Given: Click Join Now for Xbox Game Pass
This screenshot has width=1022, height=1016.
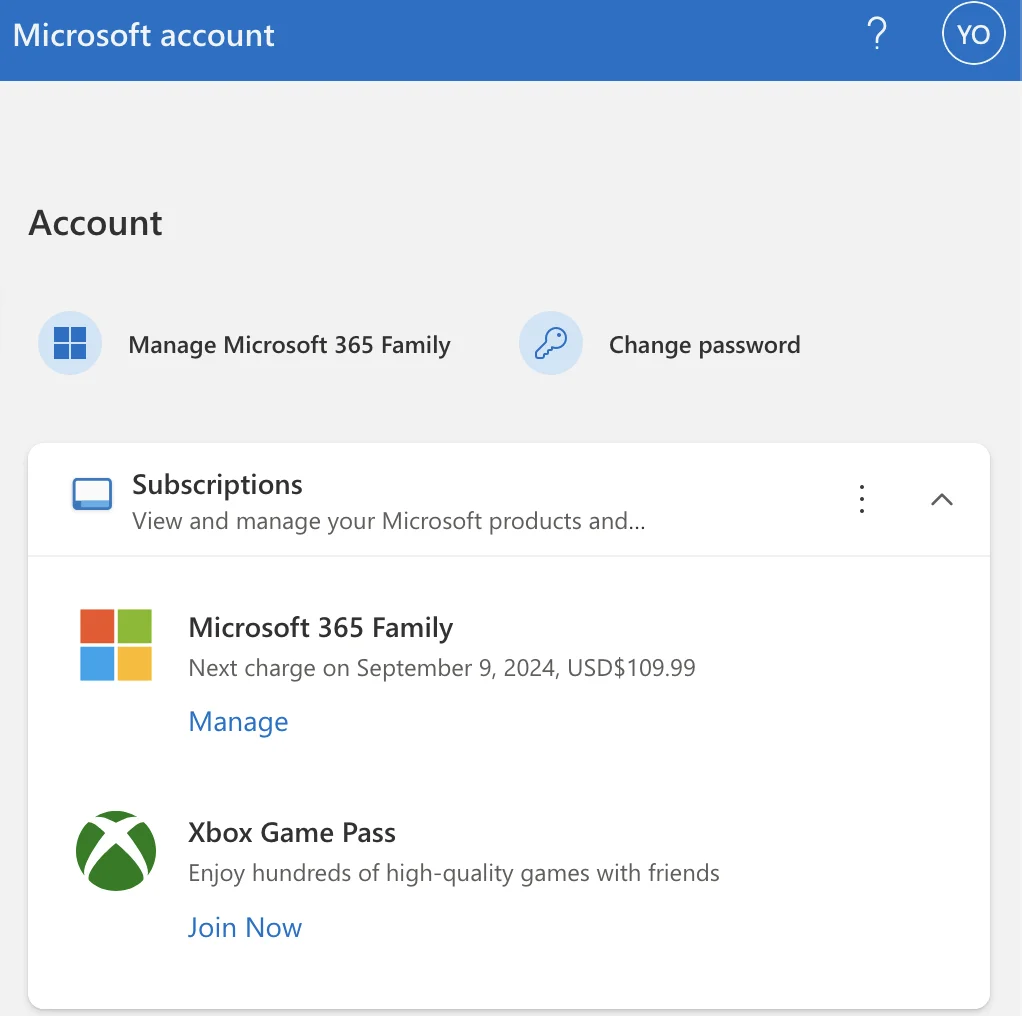Looking at the screenshot, I should click(245, 927).
